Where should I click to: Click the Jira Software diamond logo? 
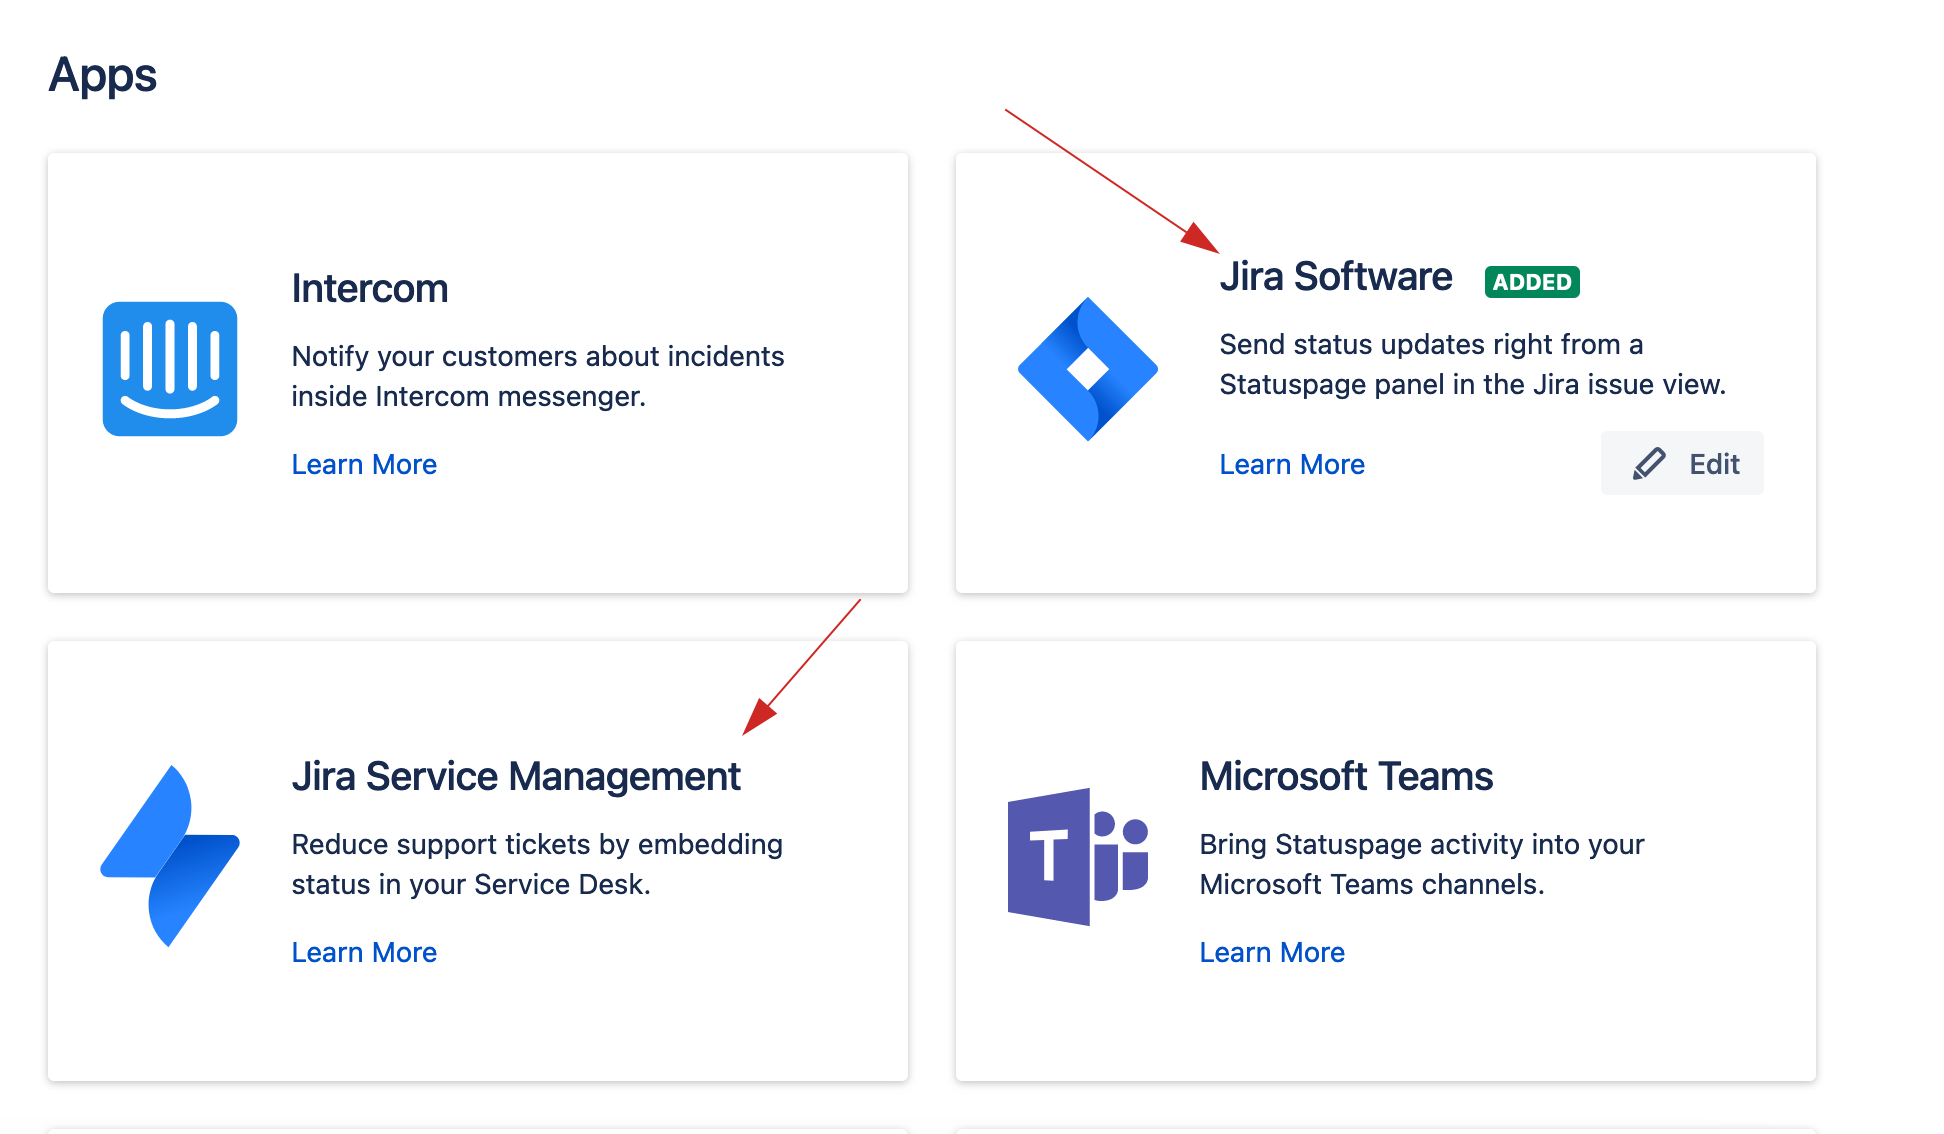(x=1088, y=369)
